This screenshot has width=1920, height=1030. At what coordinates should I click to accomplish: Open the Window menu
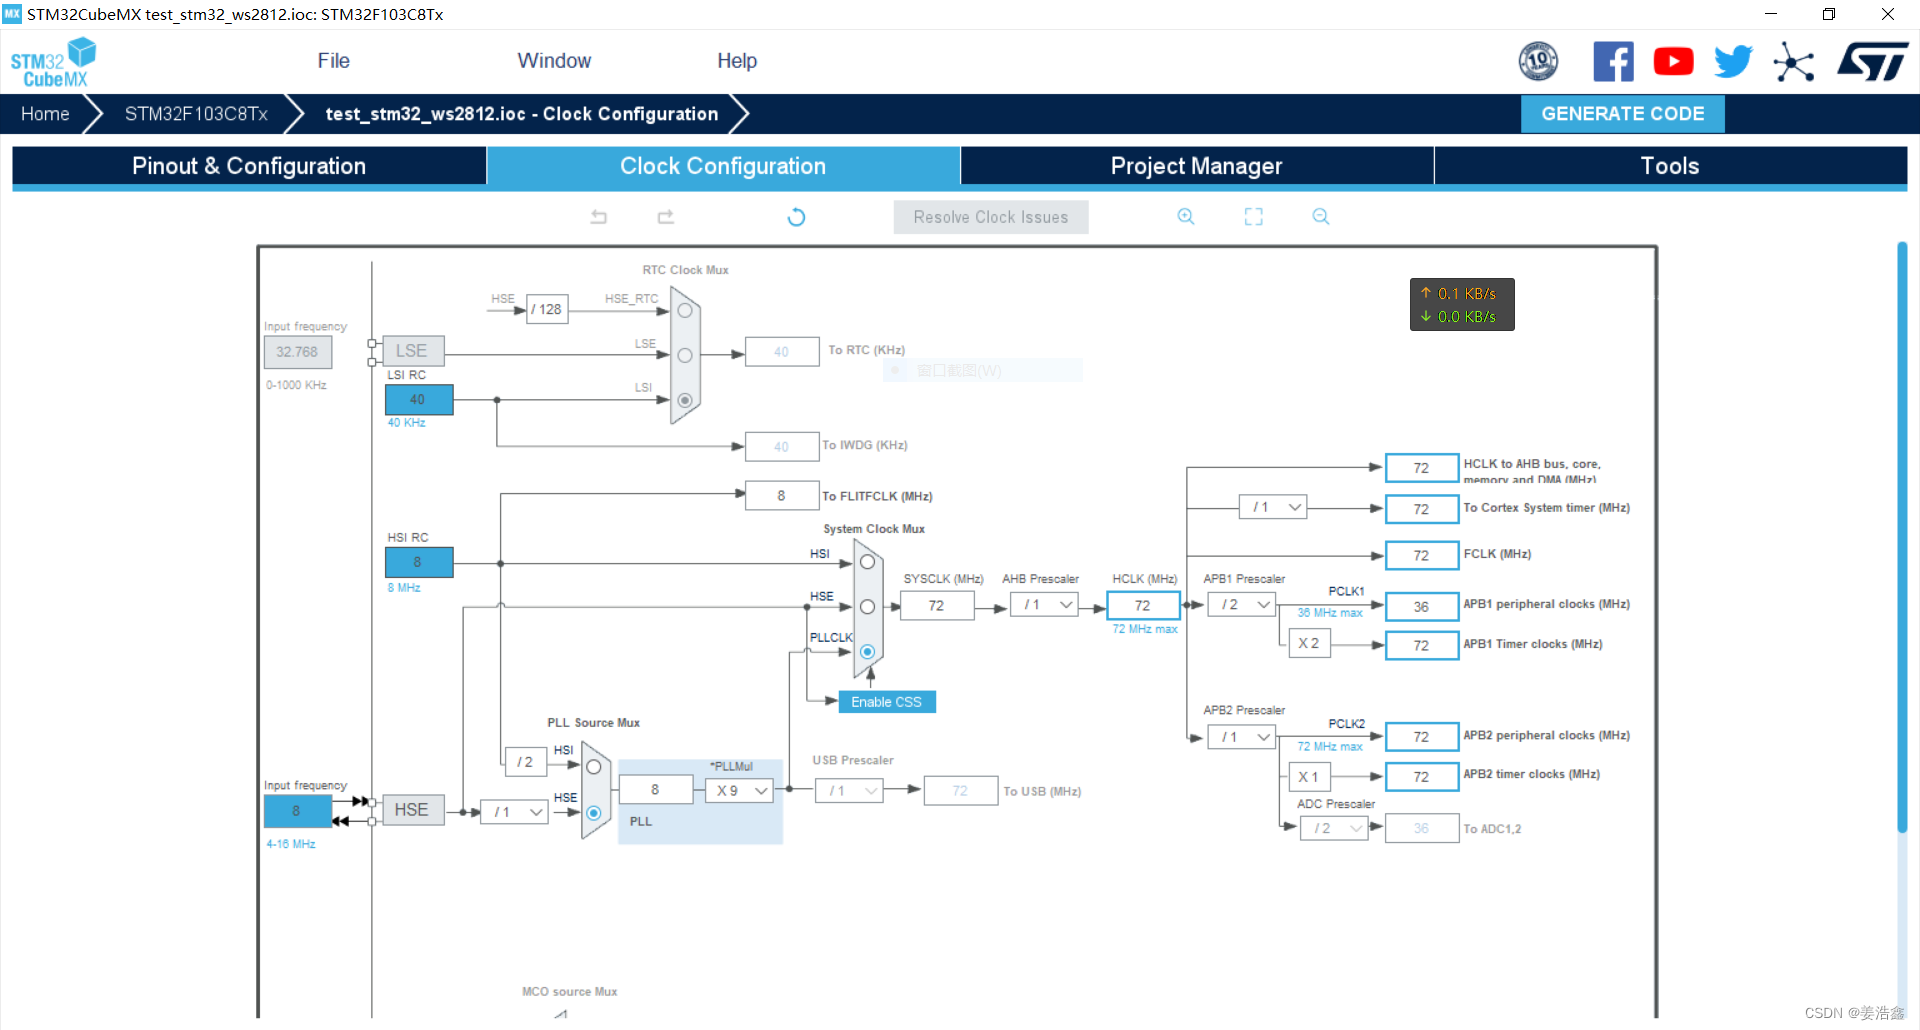coord(554,61)
